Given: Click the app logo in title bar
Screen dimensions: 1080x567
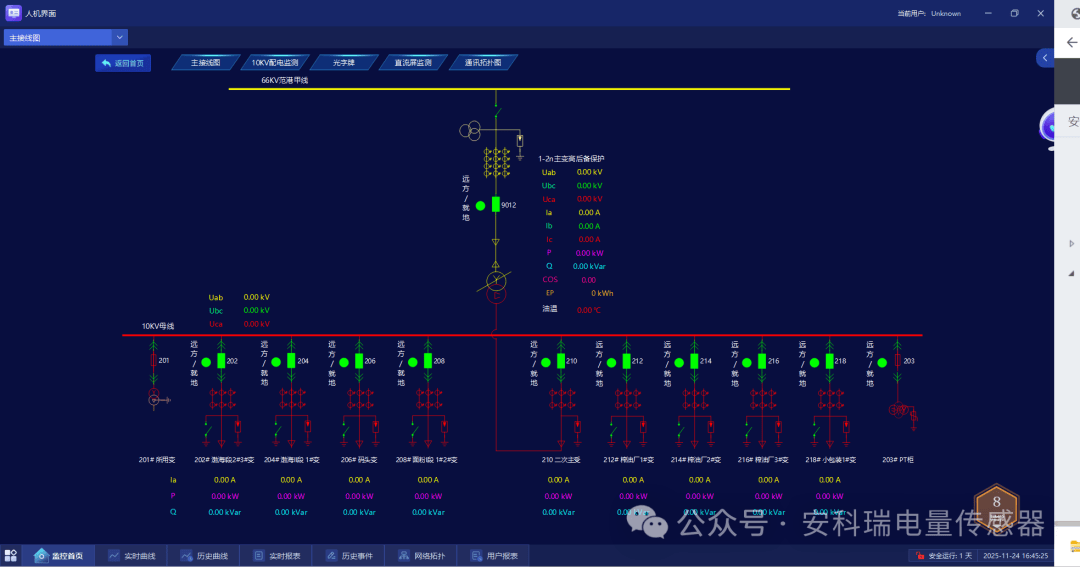Looking at the screenshot, I should pyautogui.click(x=13, y=13).
